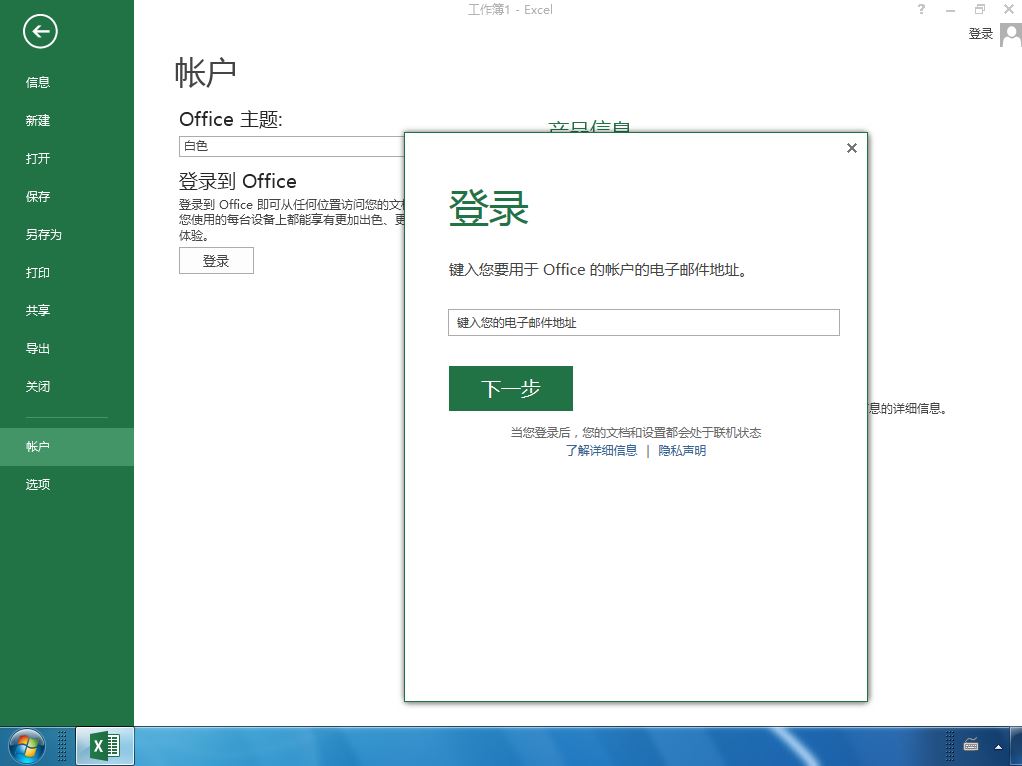Click the 登录 button under 登录到 Office
The width and height of the screenshot is (1022, 766).
point(216,261)
